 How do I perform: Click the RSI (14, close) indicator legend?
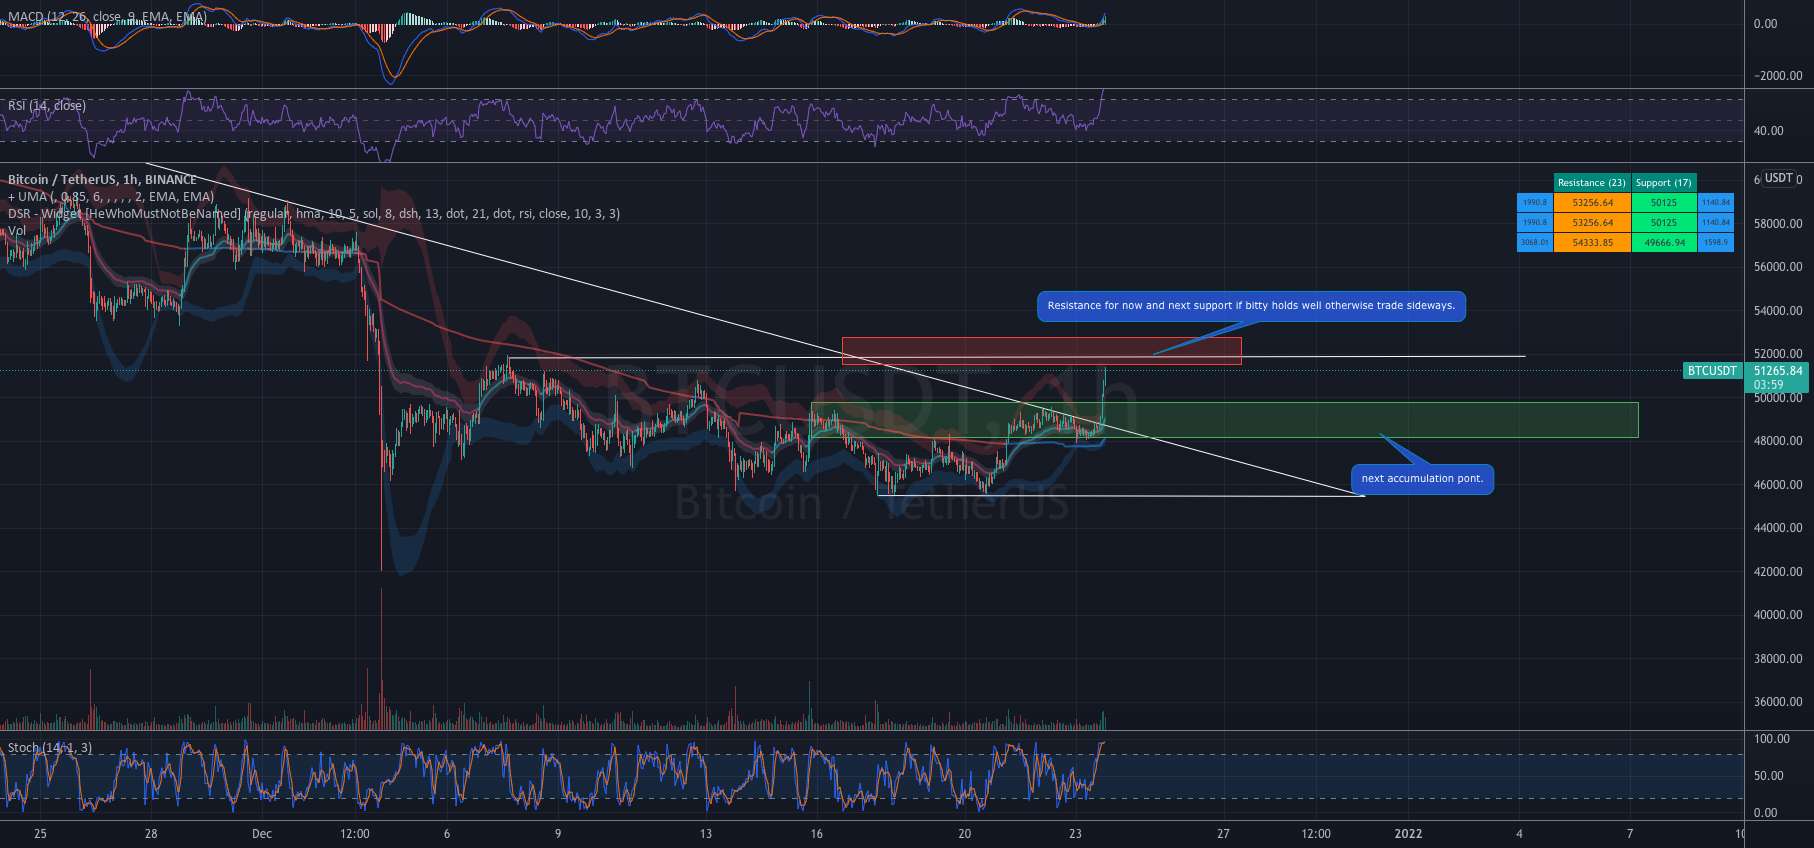pyautogui.click(x=47, y=106)
